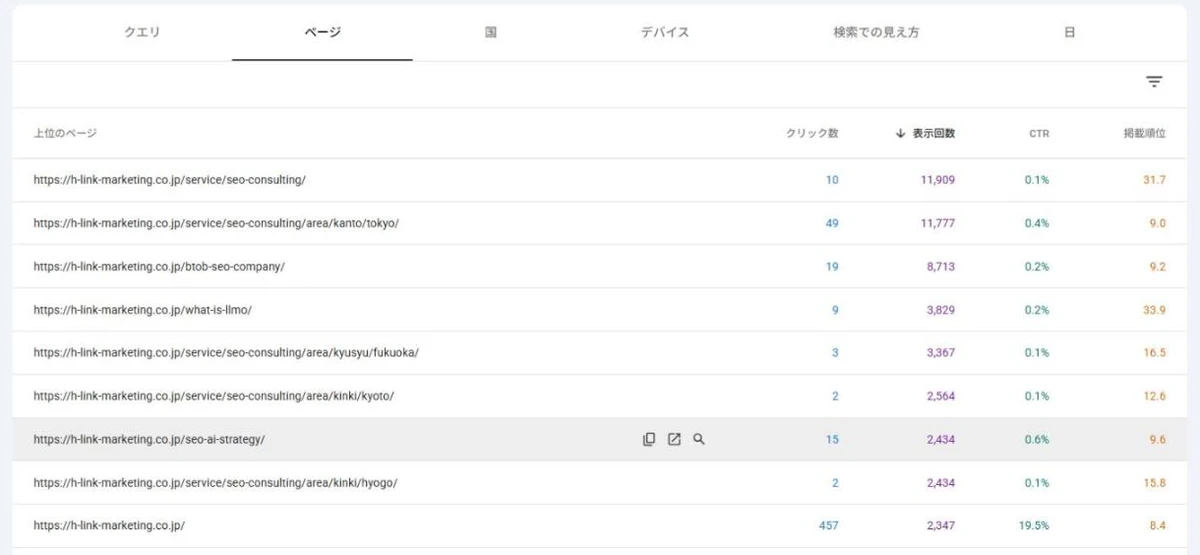Select the /service/seo-consulting/ page row

[600, 180]
